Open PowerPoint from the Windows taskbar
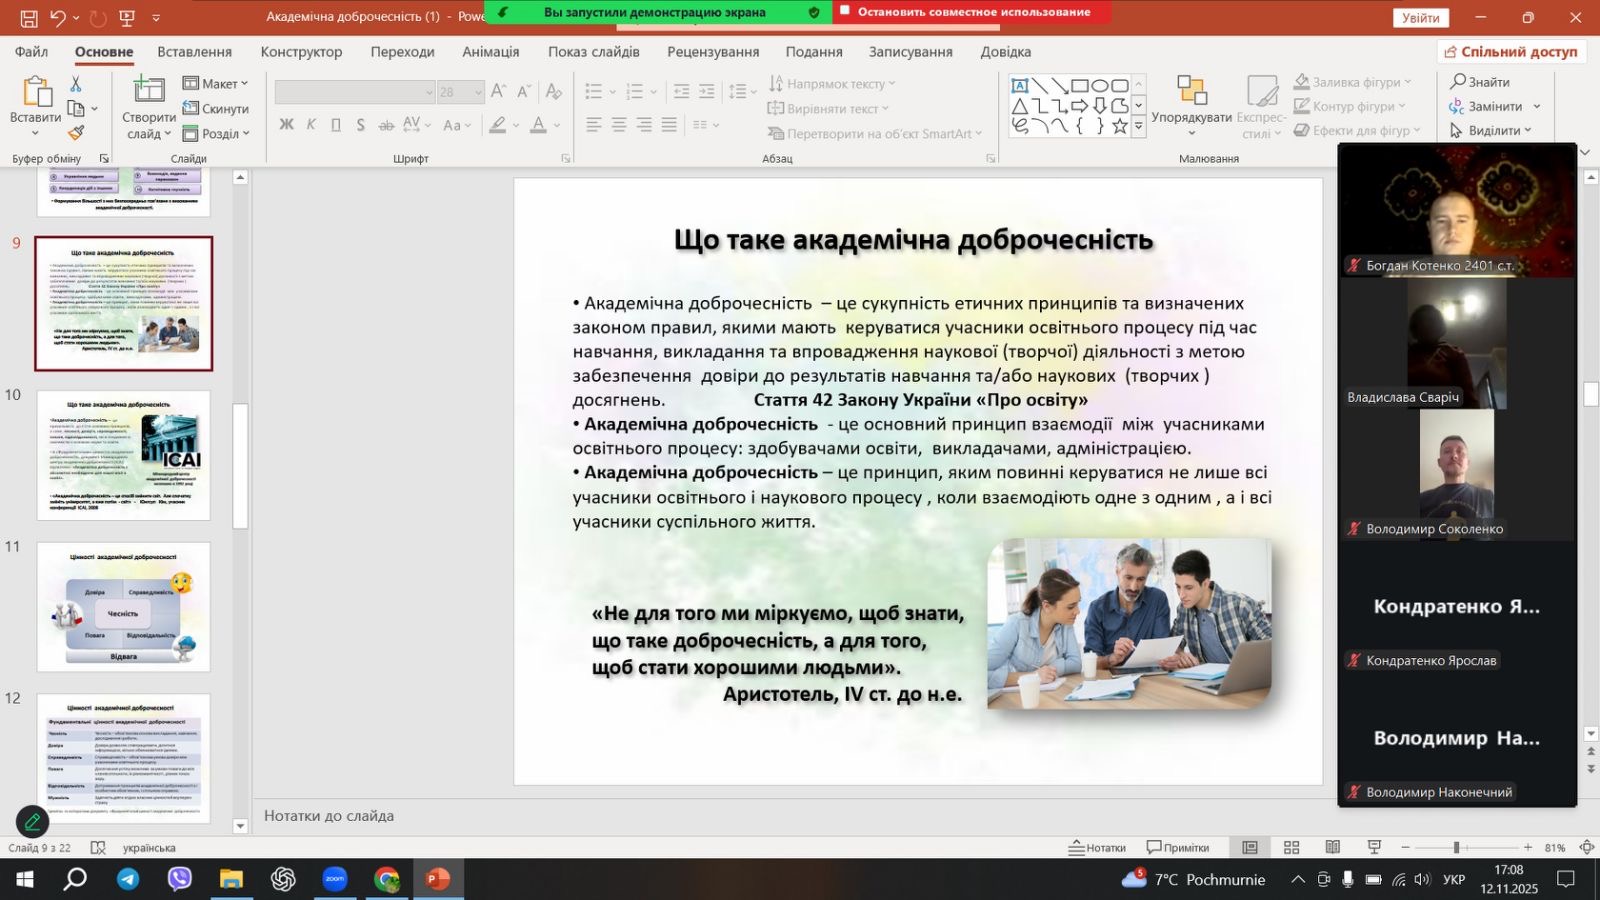The image size is (1600, 900). (x=437, y=879)
